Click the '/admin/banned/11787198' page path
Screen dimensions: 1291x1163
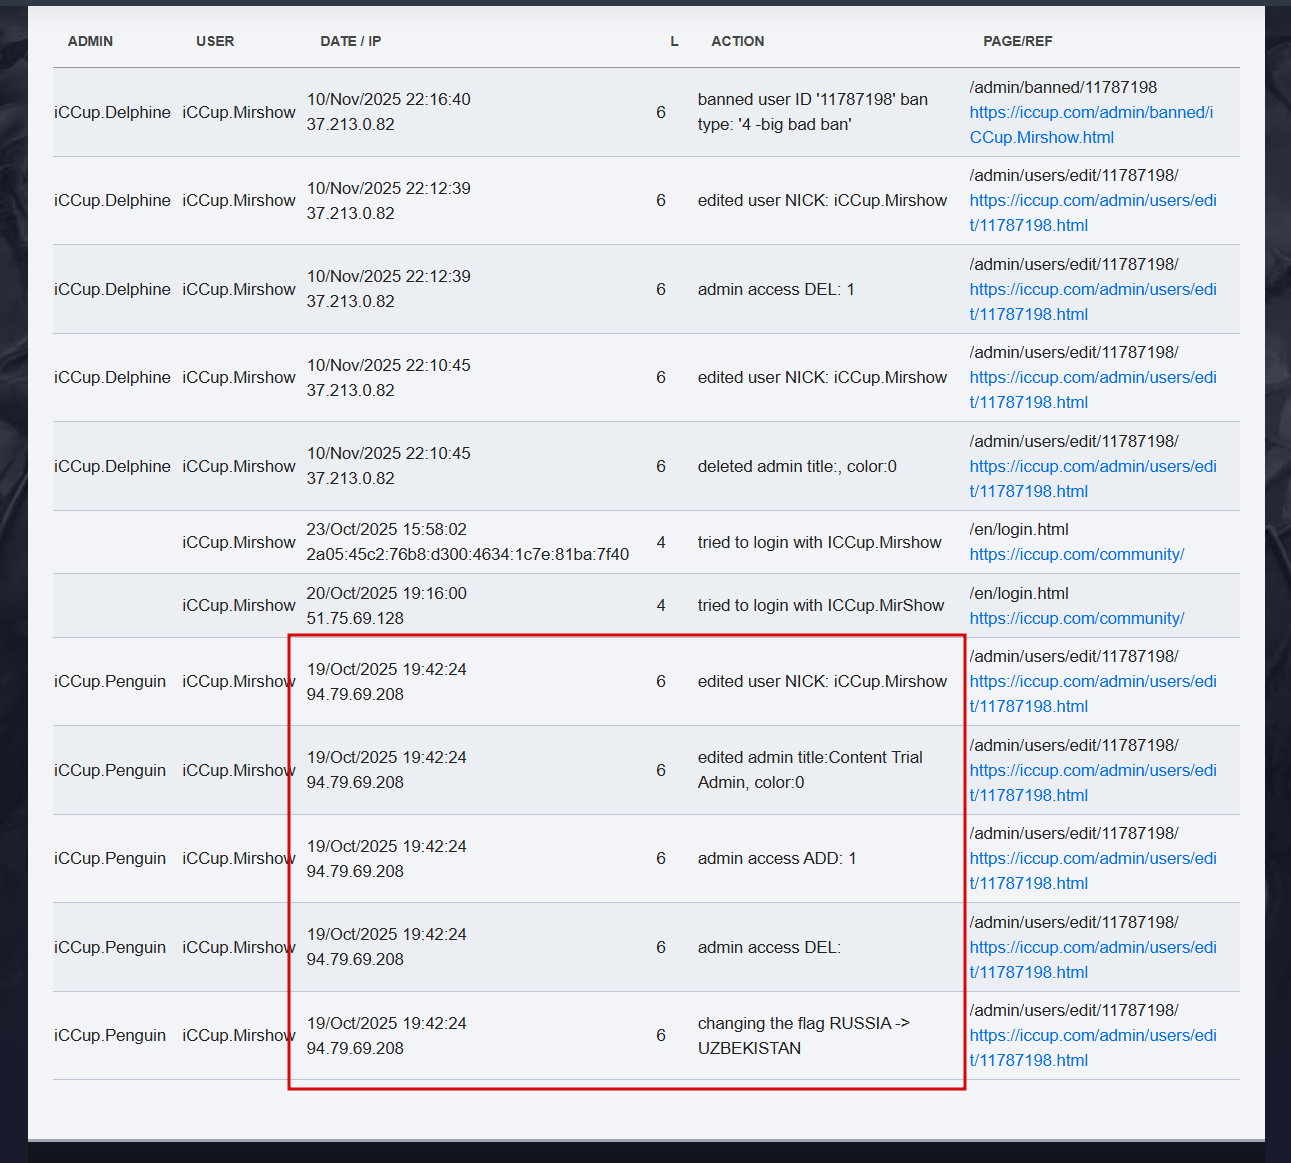tap(1063, 88)
